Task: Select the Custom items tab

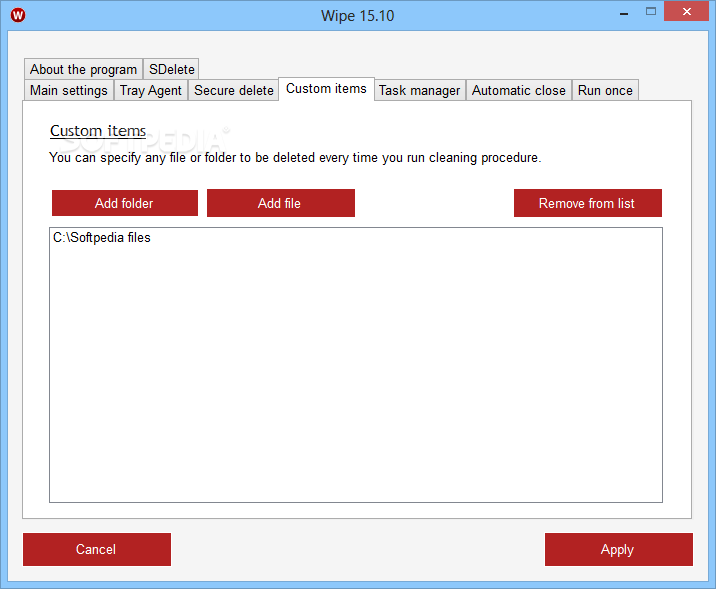Action: 326,89
